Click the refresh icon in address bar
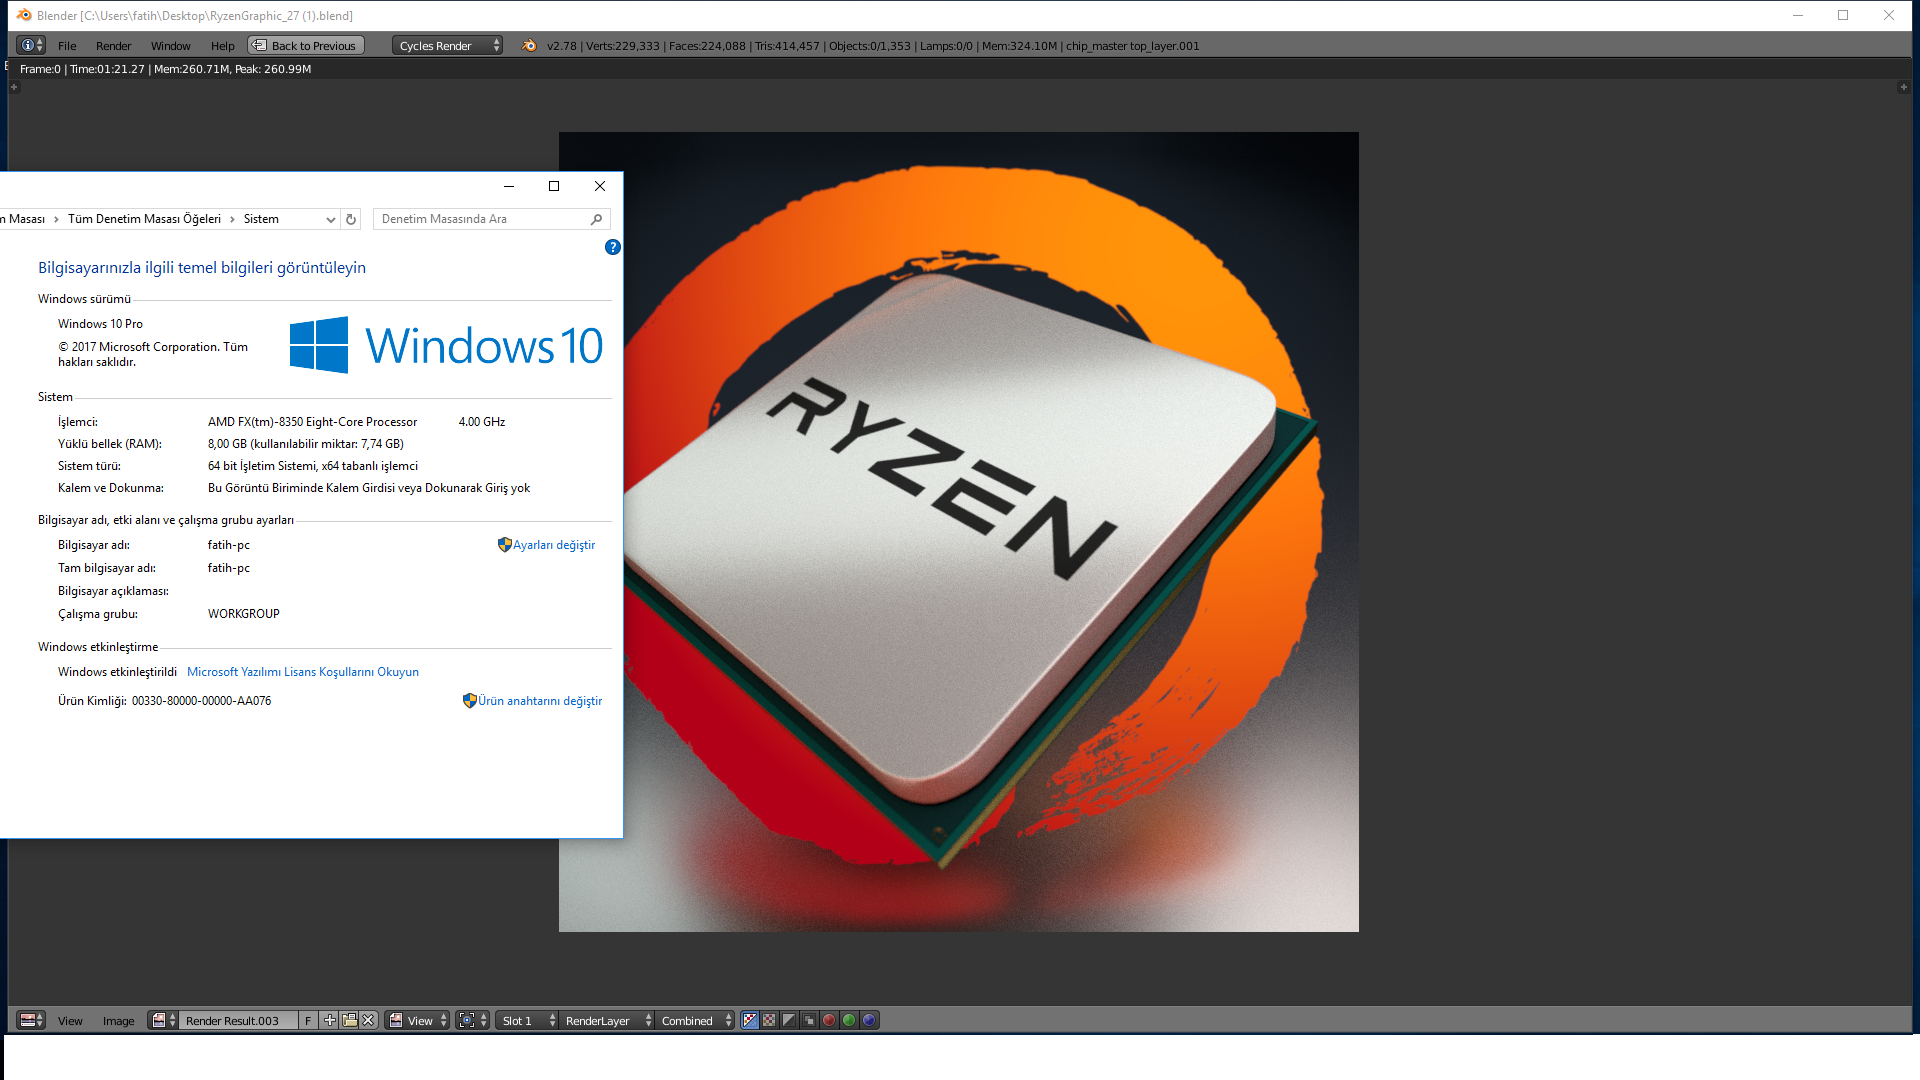This screenshot has width=1920, height=1080. 351,219
